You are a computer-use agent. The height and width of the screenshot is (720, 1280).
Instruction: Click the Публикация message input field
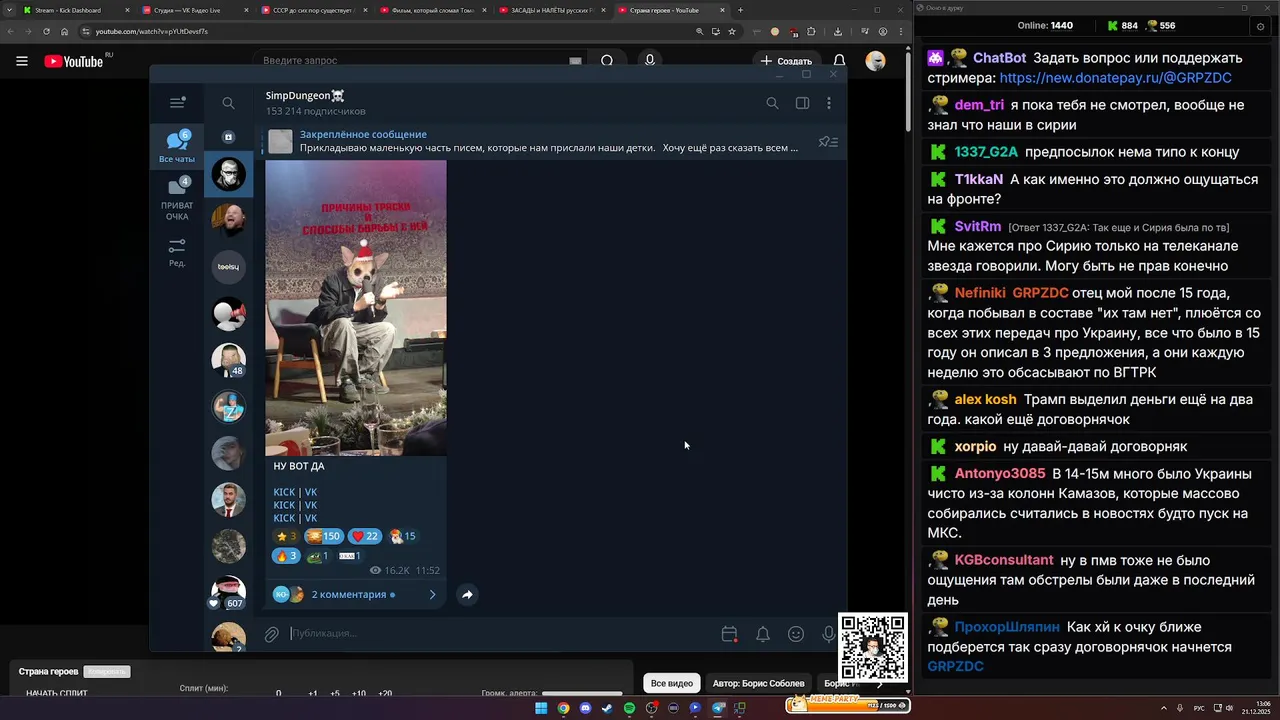click(500, 633)
